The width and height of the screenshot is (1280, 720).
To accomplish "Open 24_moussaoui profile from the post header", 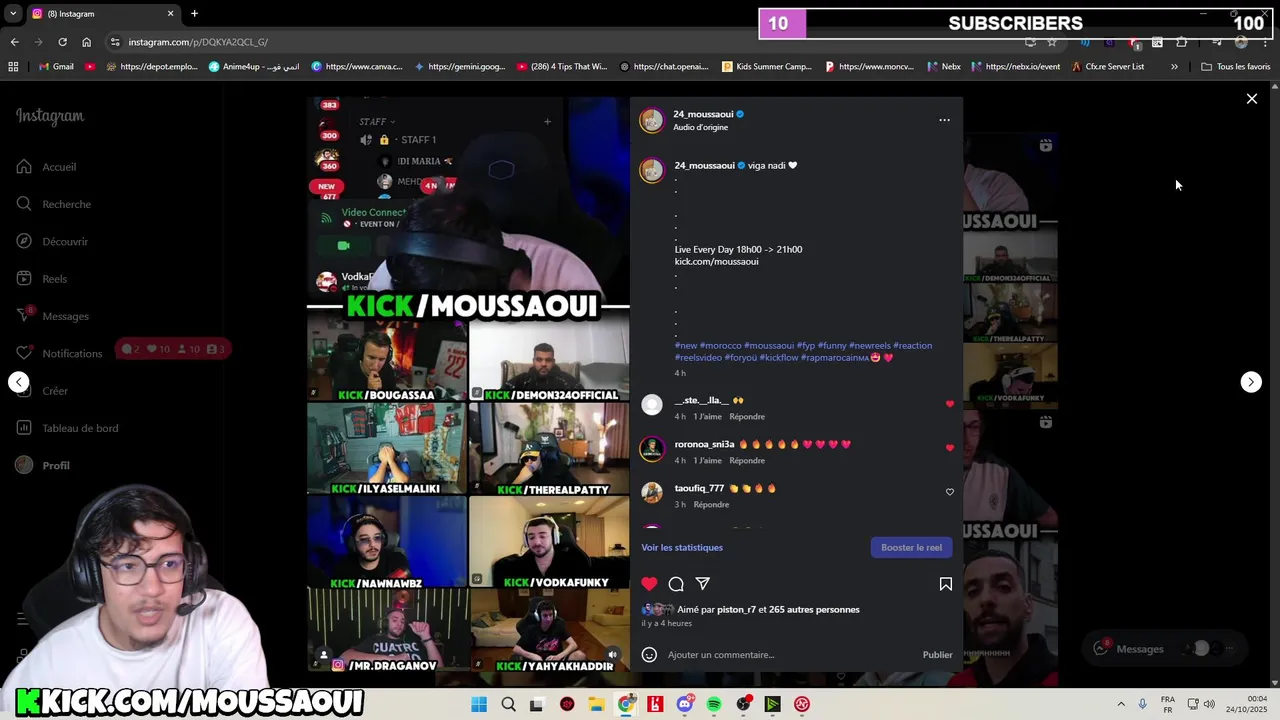I will 703,114.
